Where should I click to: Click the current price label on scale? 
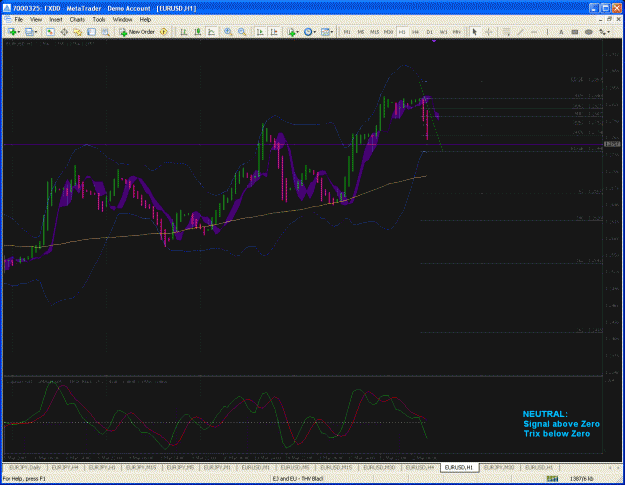click(x=612, y=144)
